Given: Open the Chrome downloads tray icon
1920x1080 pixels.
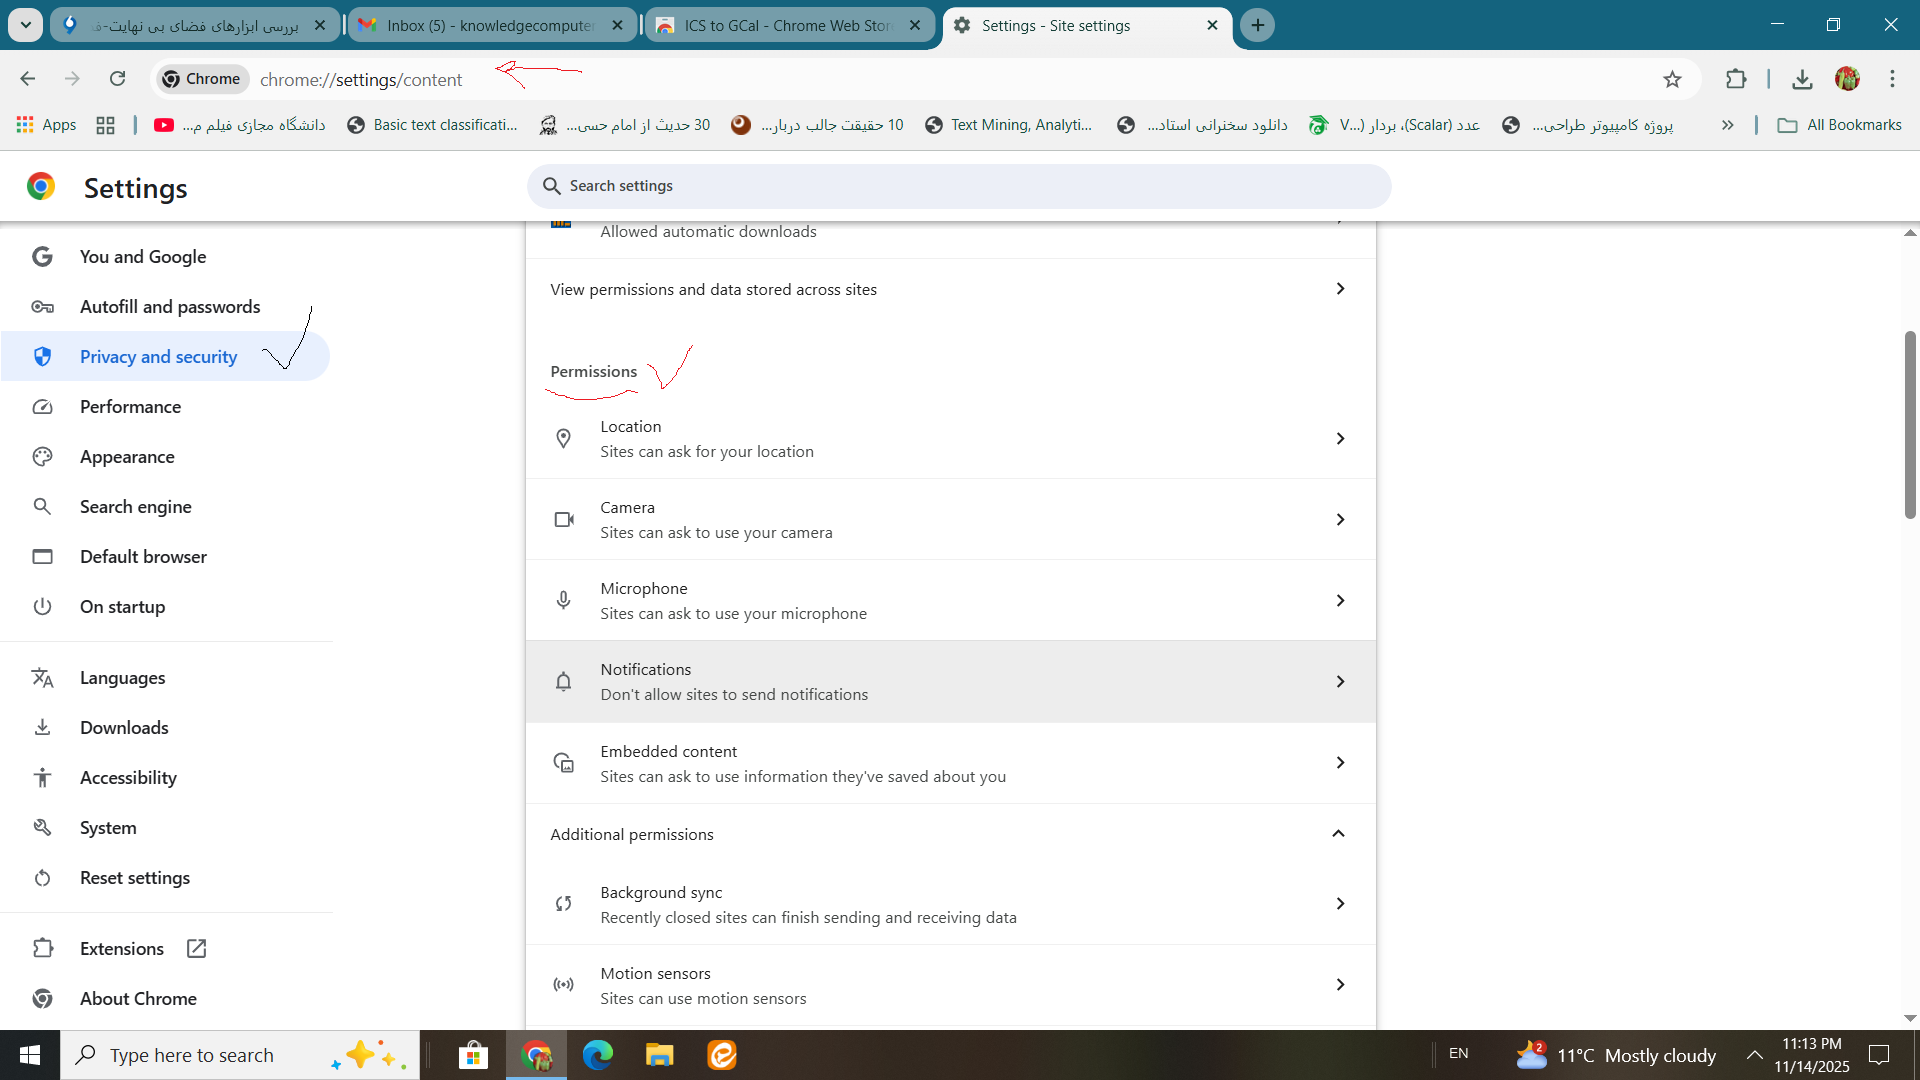Looking at the screenshot, I should click(x=1802, y=79).
